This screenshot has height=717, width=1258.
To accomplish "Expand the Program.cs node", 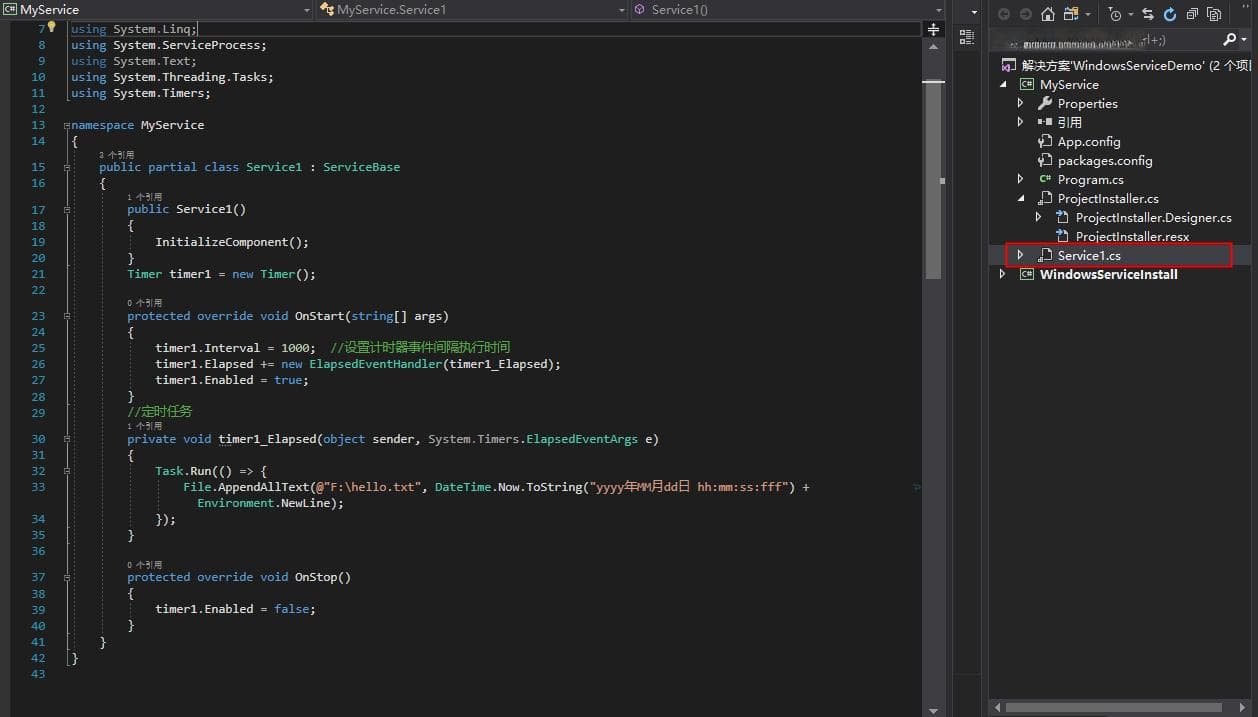I will pos(1021,179).
